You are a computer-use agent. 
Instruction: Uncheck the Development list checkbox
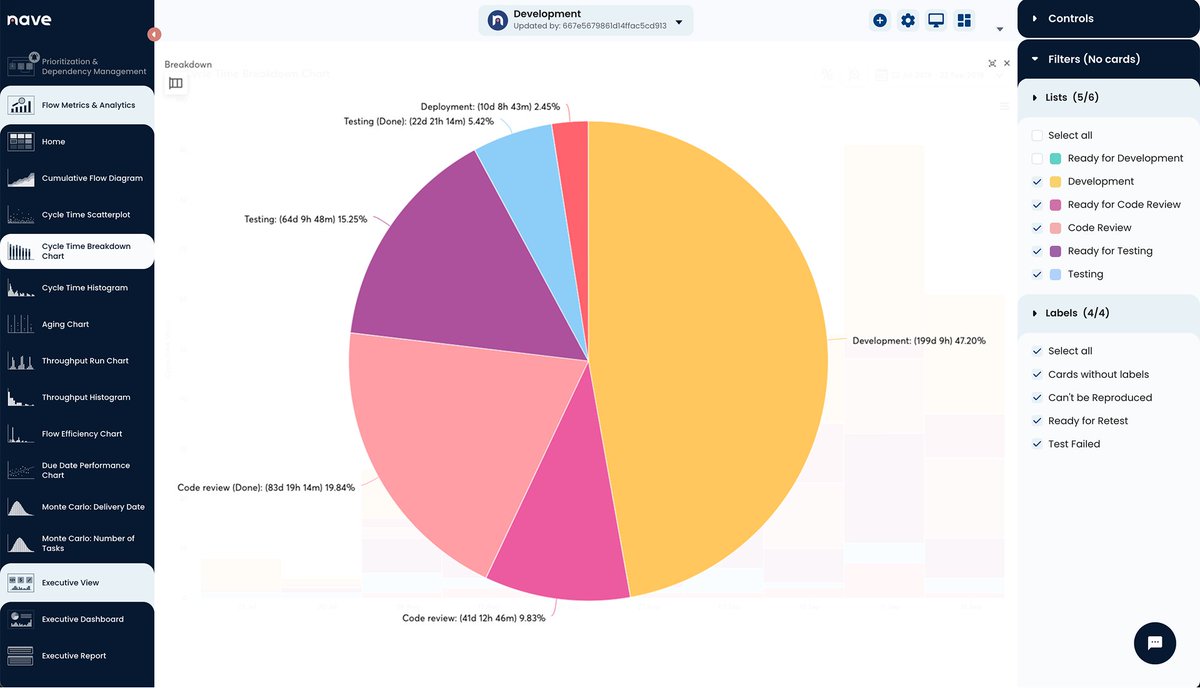(1037, 181)
